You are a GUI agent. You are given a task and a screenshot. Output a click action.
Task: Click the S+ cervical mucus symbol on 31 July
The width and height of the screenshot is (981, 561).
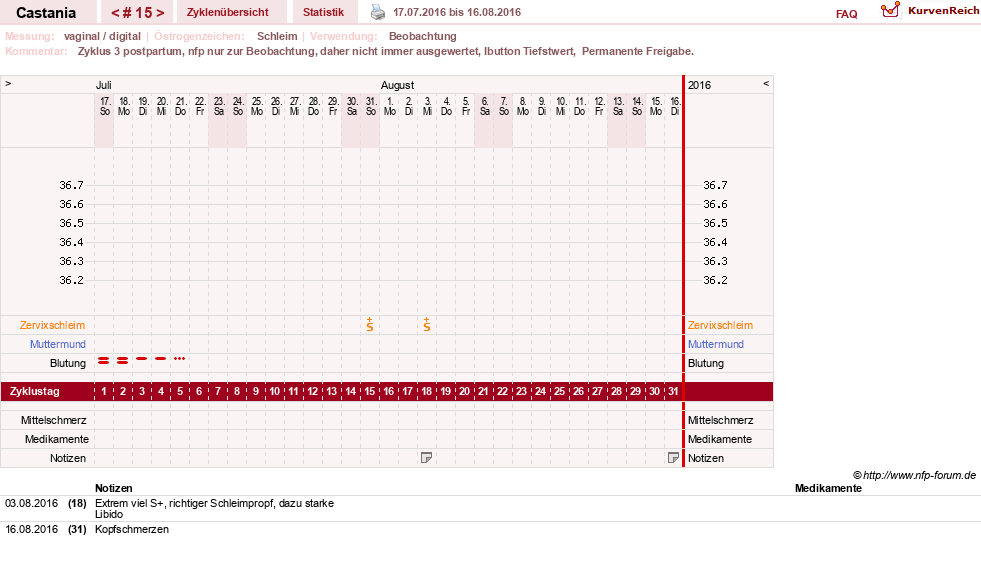coord(370,324)
